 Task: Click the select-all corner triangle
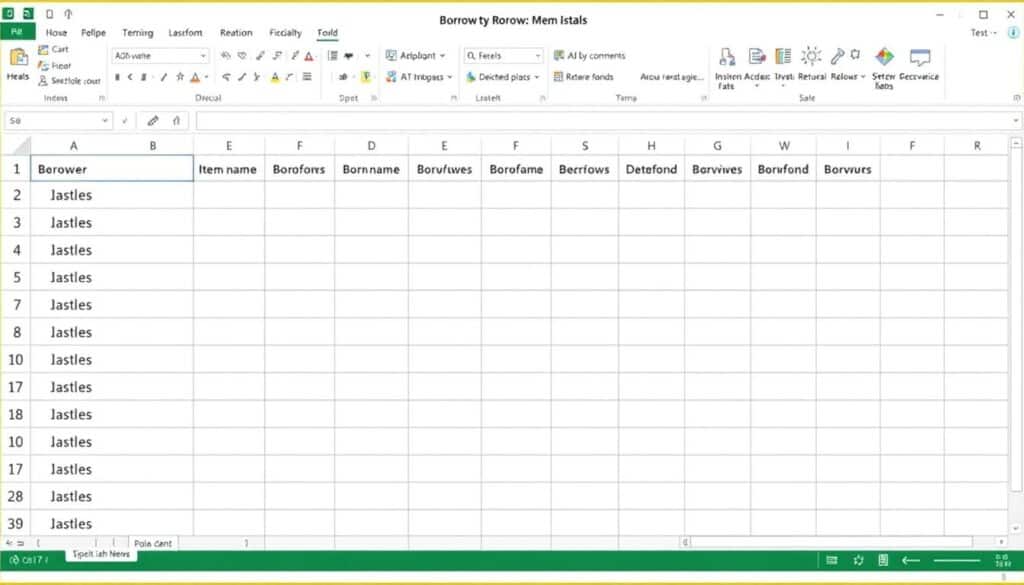coord(21,146)
